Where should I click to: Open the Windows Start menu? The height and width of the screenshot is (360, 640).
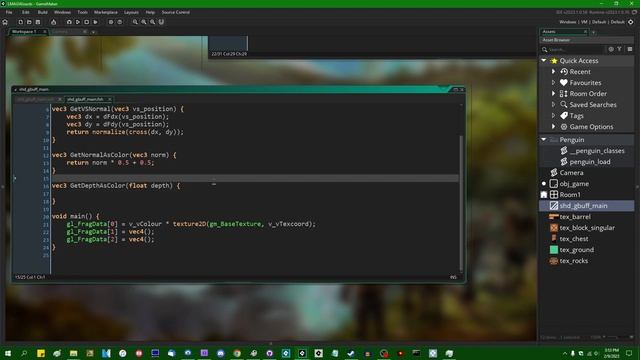click(x=8, y=353)
